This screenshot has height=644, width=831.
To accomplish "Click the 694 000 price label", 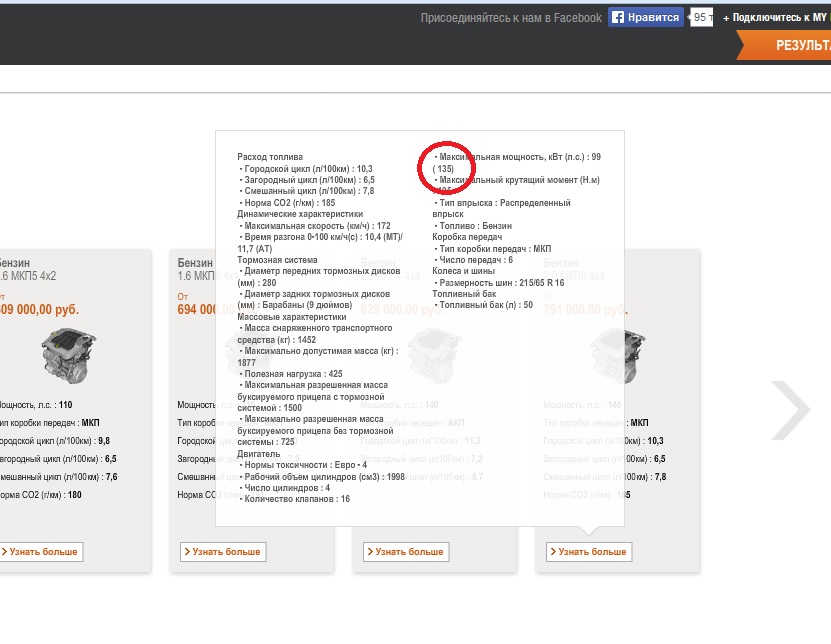I will [196, 310].
